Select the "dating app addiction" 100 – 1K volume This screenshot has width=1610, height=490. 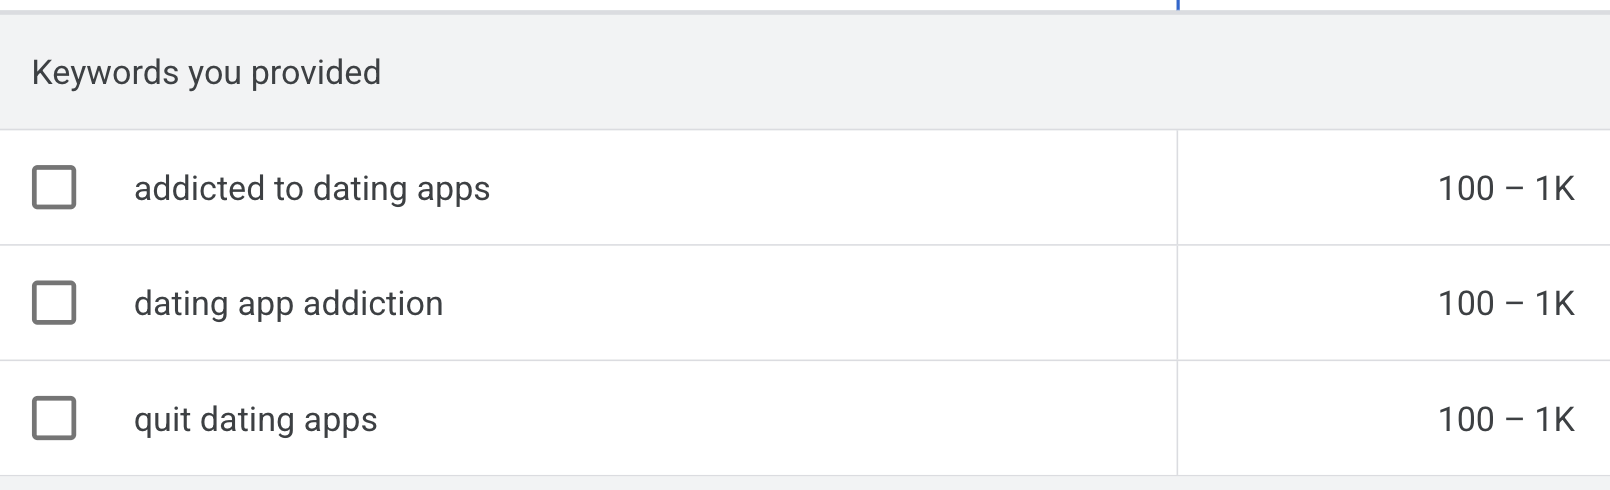[1505, 304]
